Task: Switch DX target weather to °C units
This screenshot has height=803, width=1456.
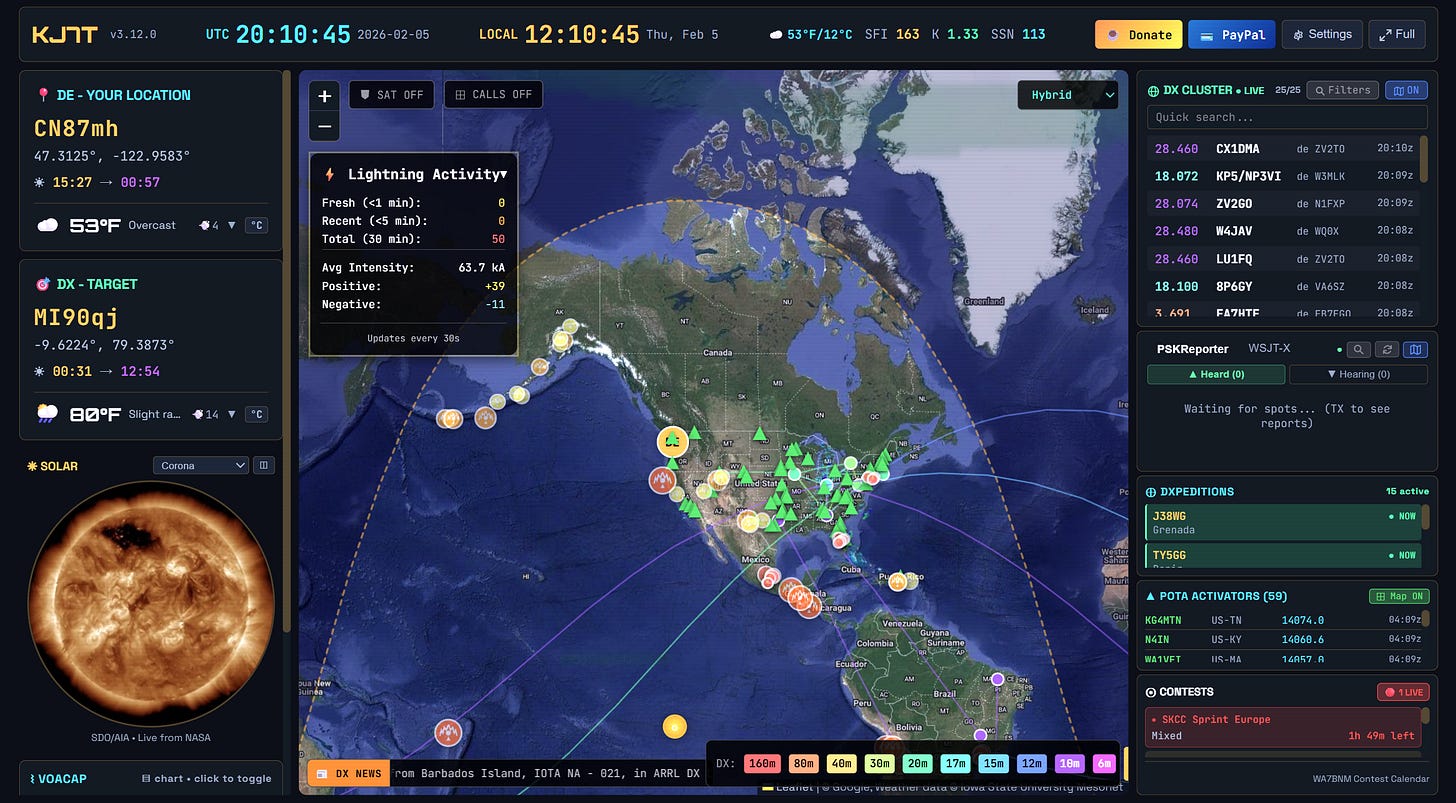Action: [257, 414]
